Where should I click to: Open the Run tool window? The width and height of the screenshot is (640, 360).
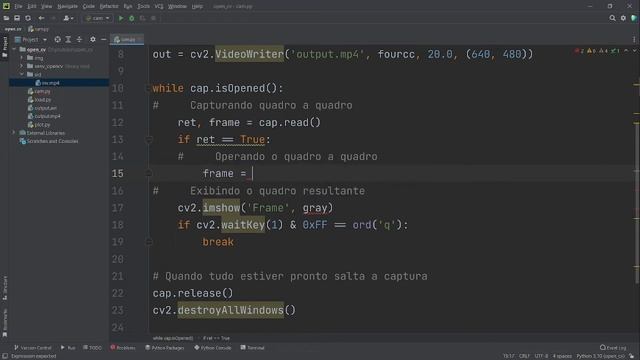68,348
